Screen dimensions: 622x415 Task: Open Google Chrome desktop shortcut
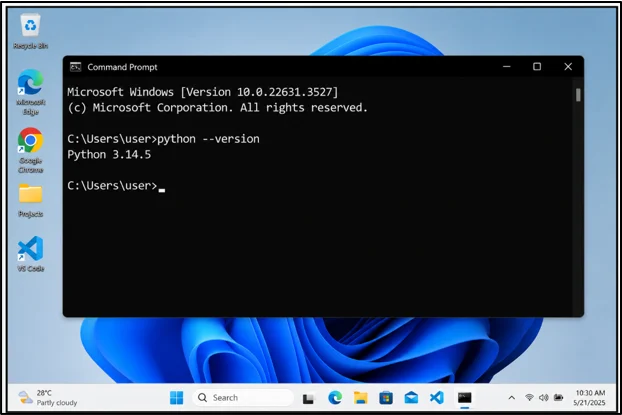point(31,150)
